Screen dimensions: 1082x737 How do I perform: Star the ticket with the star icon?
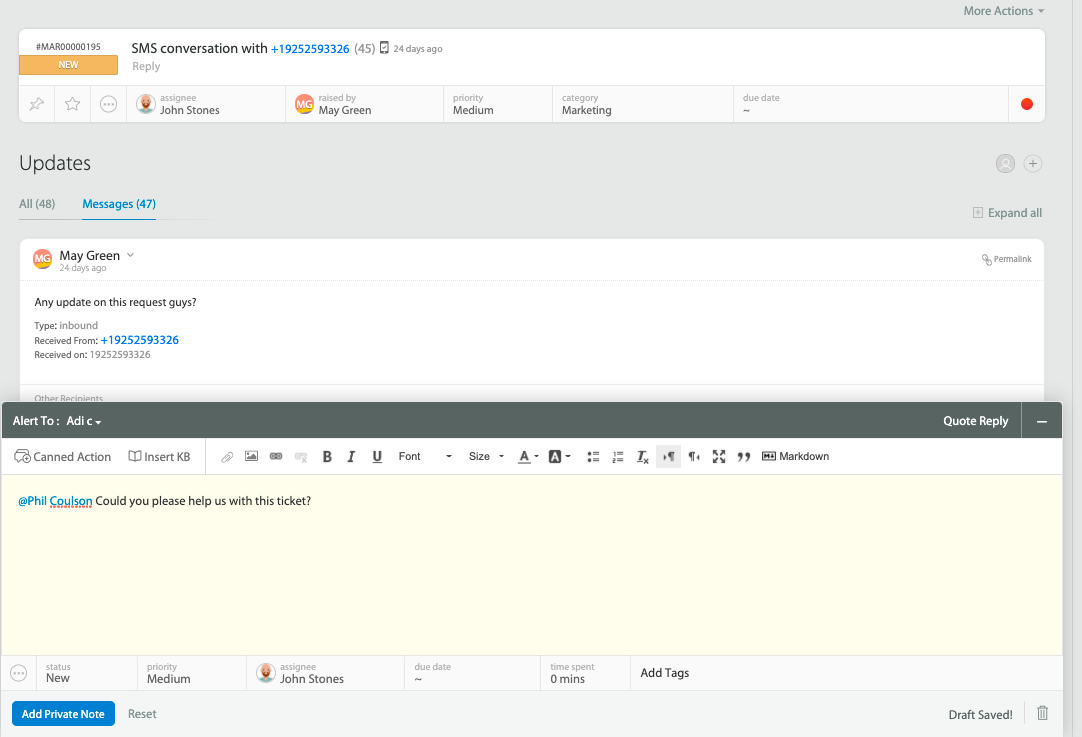tap(71, 103)
